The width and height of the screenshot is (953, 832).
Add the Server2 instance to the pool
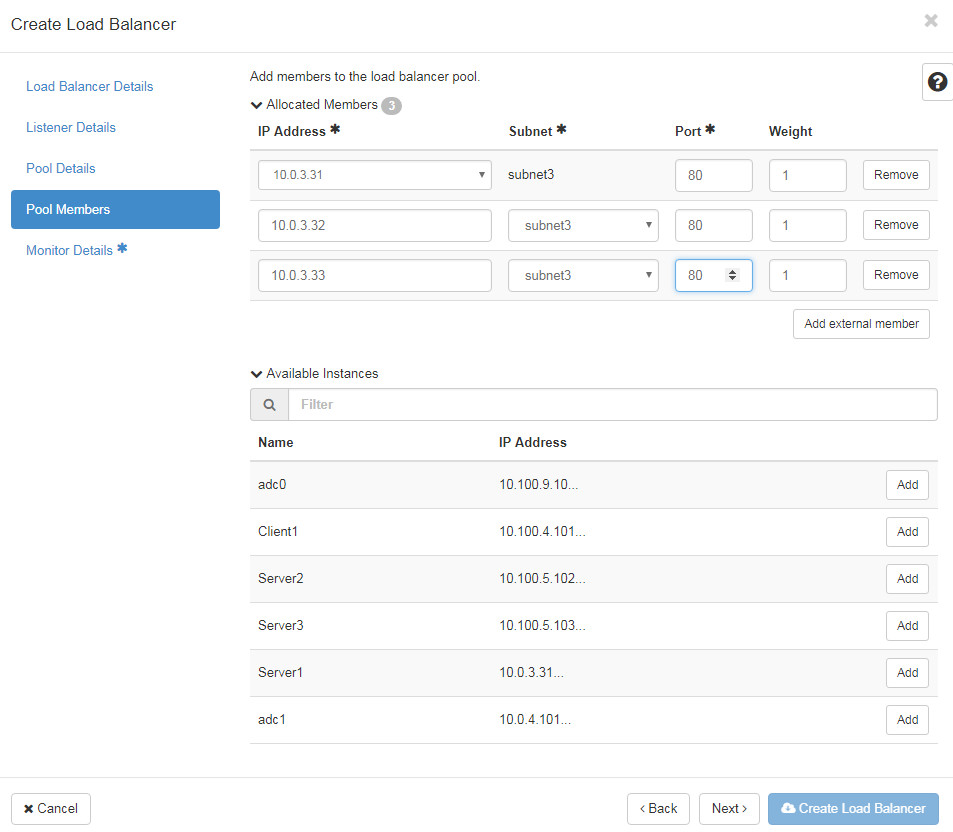[x=906, y=578]
